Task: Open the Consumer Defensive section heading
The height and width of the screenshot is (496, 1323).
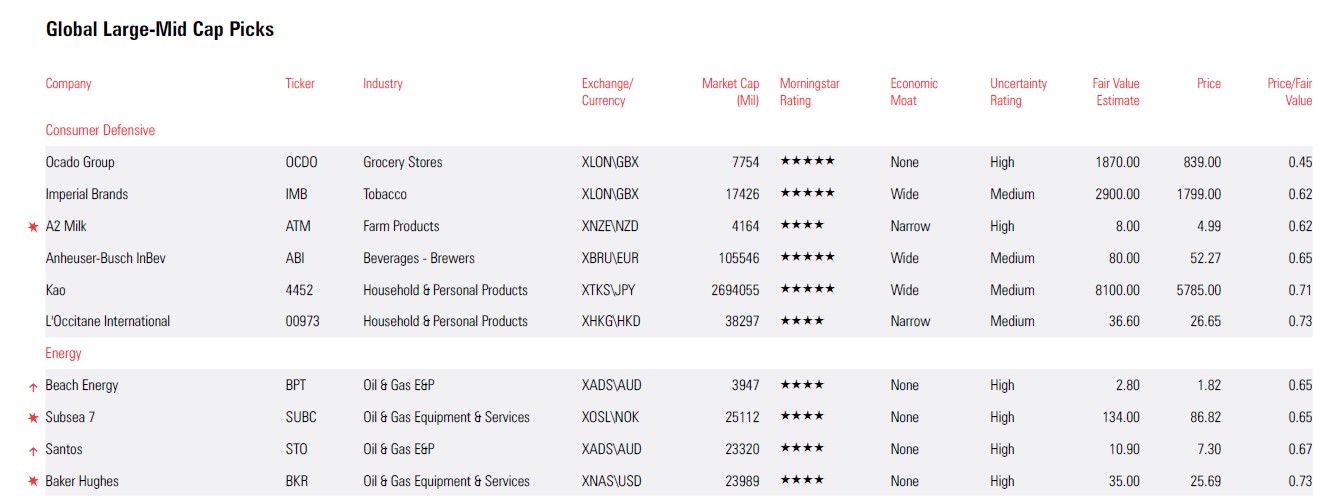Action: 100,130
